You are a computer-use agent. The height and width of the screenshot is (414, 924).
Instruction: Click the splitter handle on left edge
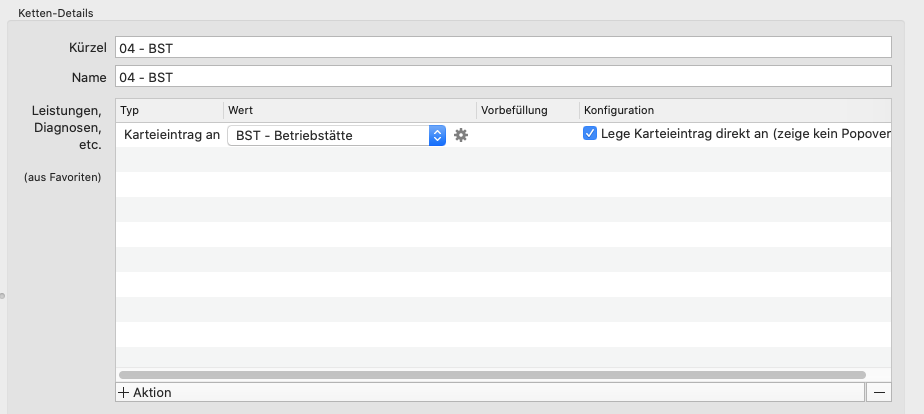coord(2,296)
